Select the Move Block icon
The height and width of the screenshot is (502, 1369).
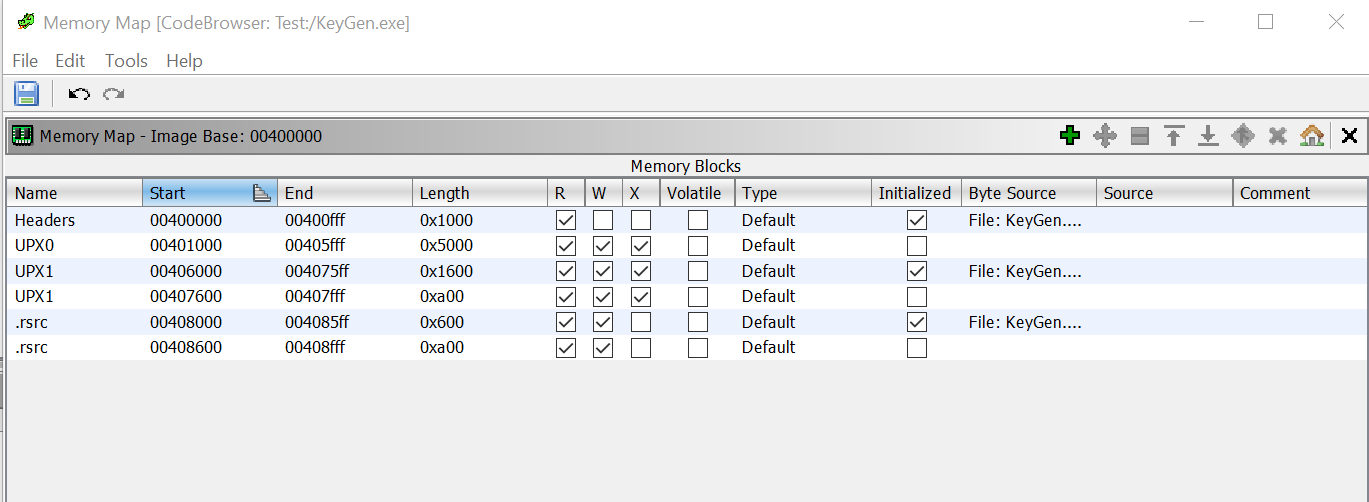pos(1105,136)
